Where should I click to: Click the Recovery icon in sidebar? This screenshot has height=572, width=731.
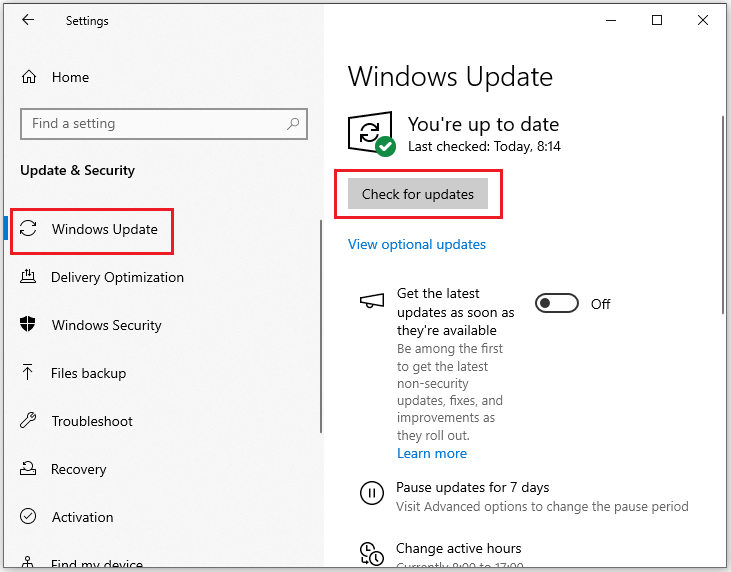[29, 469]
